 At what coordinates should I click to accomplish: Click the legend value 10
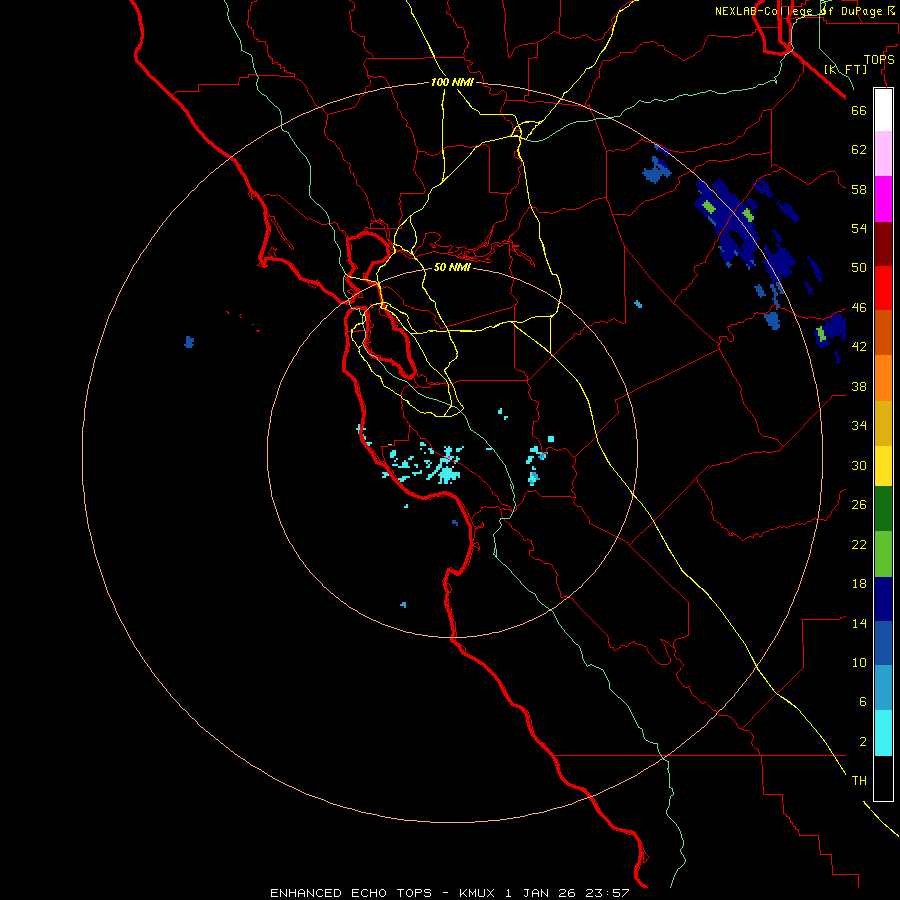point(859,663)
